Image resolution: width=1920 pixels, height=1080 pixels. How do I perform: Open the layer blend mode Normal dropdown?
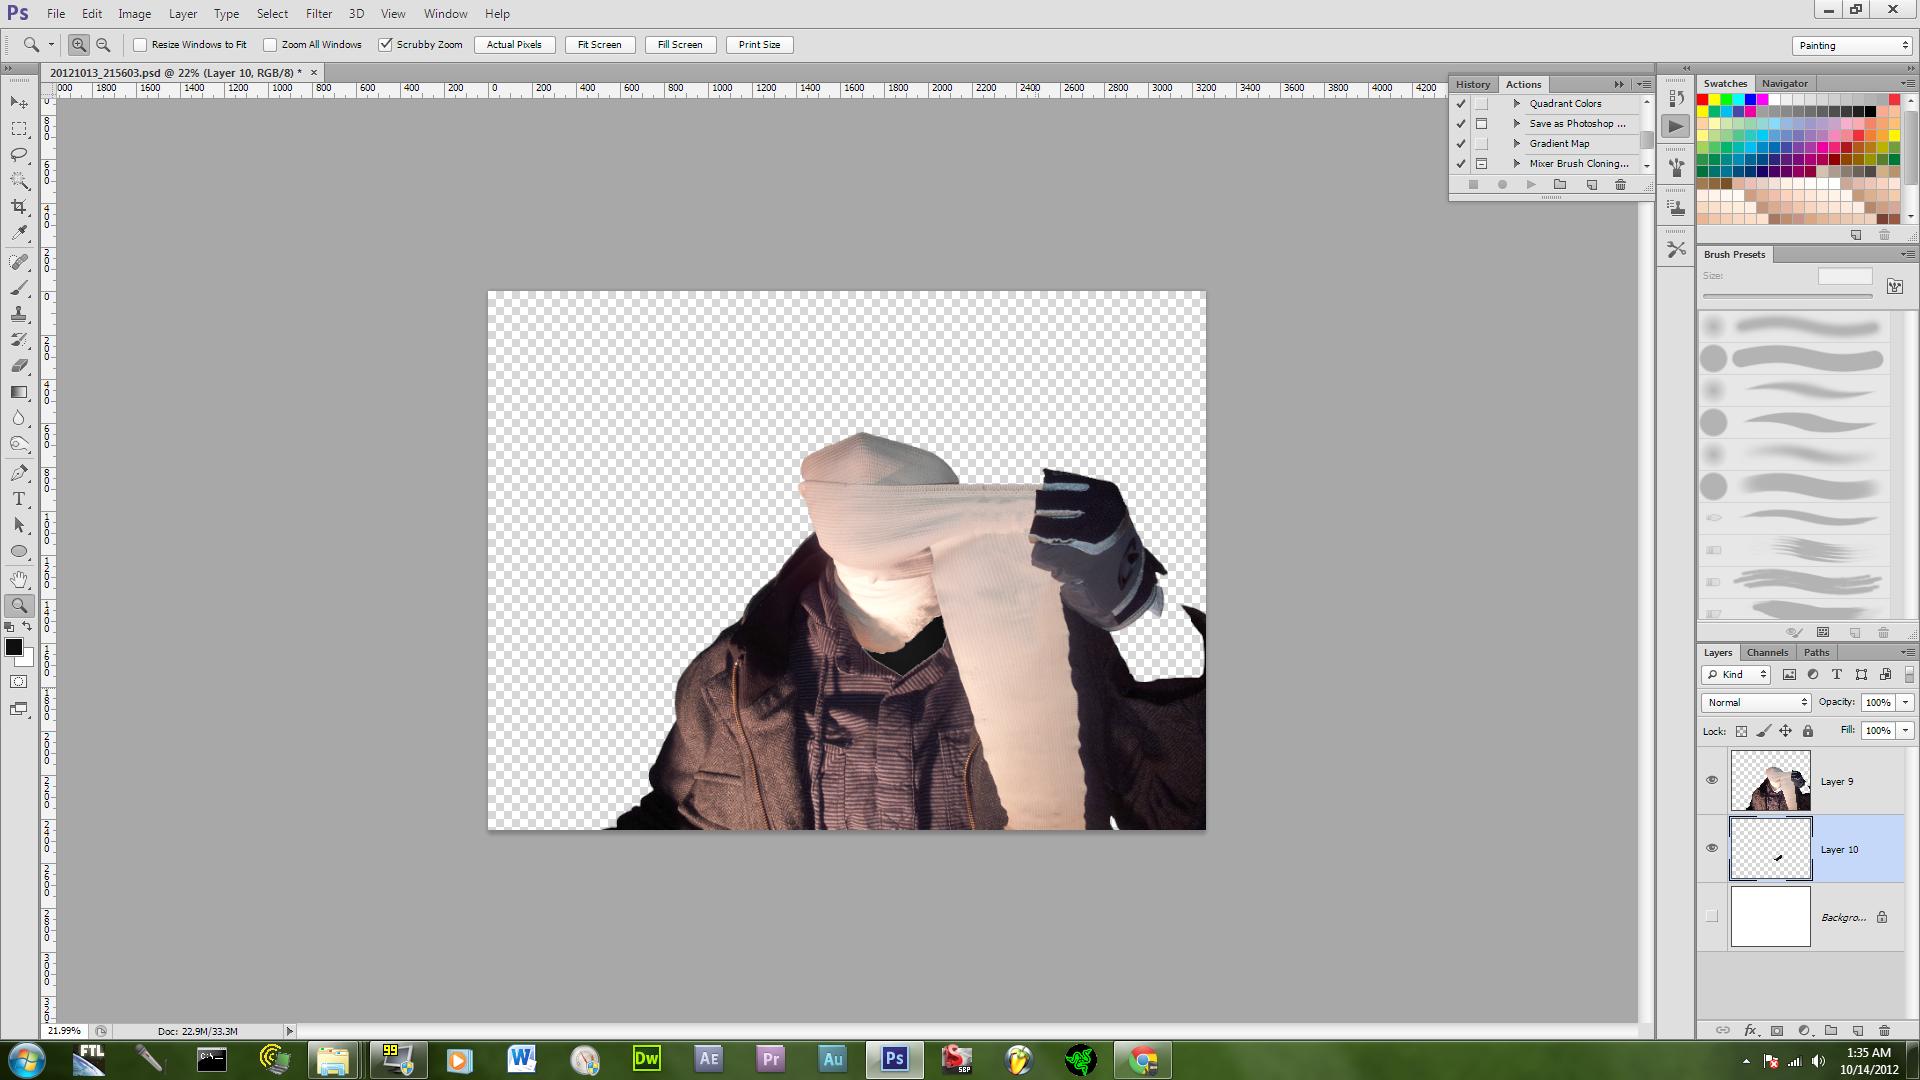click(1756, 703)
